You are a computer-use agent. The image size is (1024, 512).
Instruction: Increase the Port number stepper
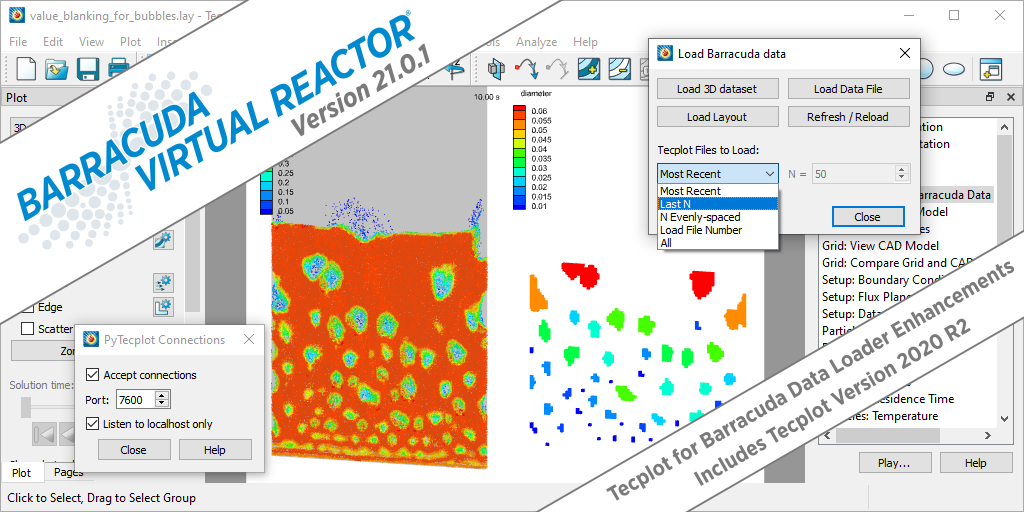pyautogui.click(x=163, y=395)
